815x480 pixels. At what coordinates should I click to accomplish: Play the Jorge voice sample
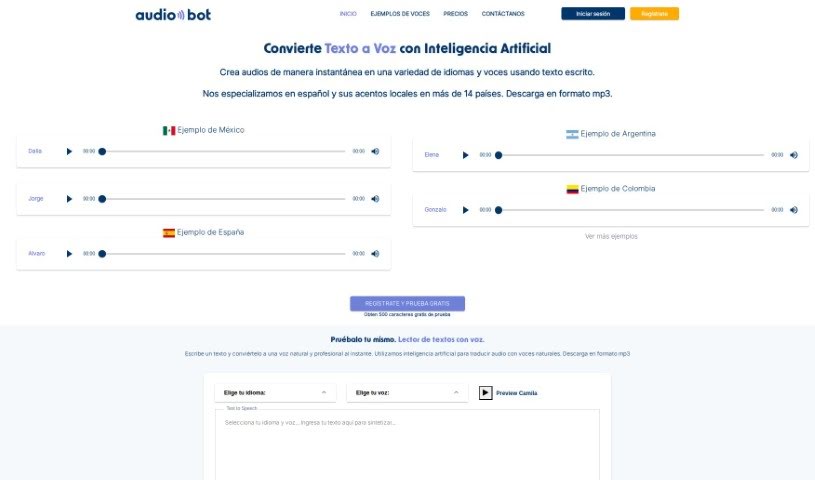pos(69,199)
